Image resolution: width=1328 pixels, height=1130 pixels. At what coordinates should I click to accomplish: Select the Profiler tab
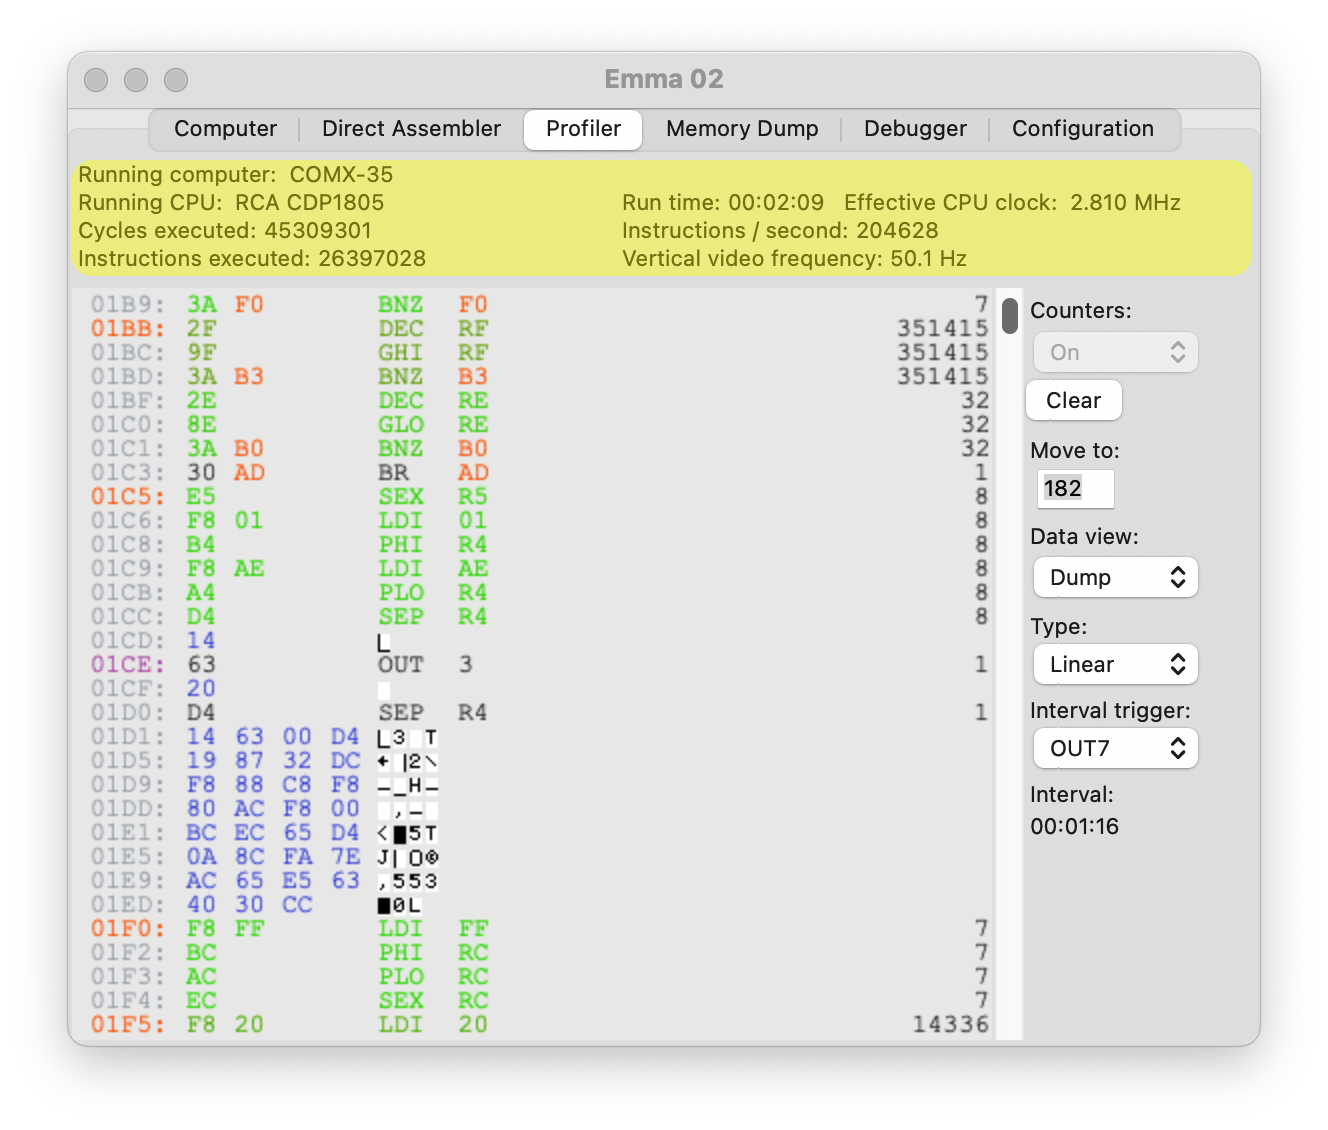[x=583, y=129]
